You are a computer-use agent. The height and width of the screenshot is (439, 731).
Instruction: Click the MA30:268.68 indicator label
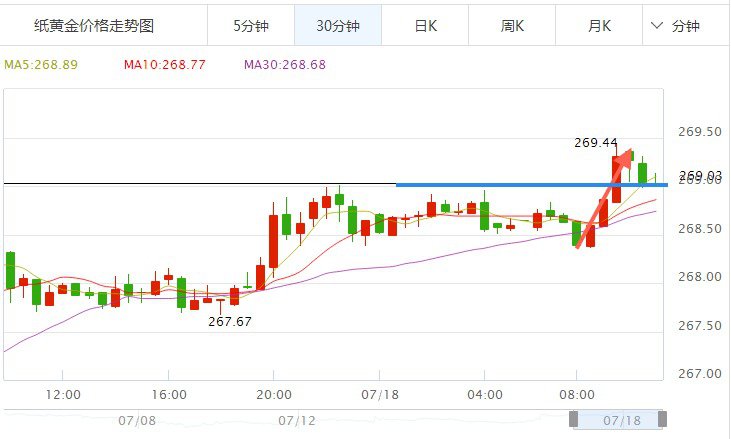click(x=285, y=64)
